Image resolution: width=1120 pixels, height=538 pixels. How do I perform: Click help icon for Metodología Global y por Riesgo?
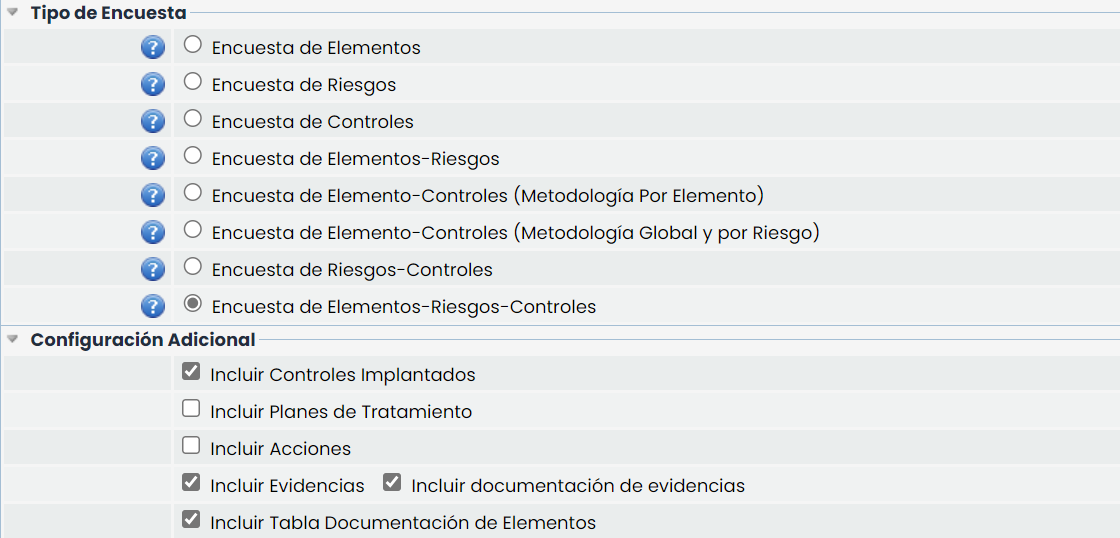click(152, 232)
